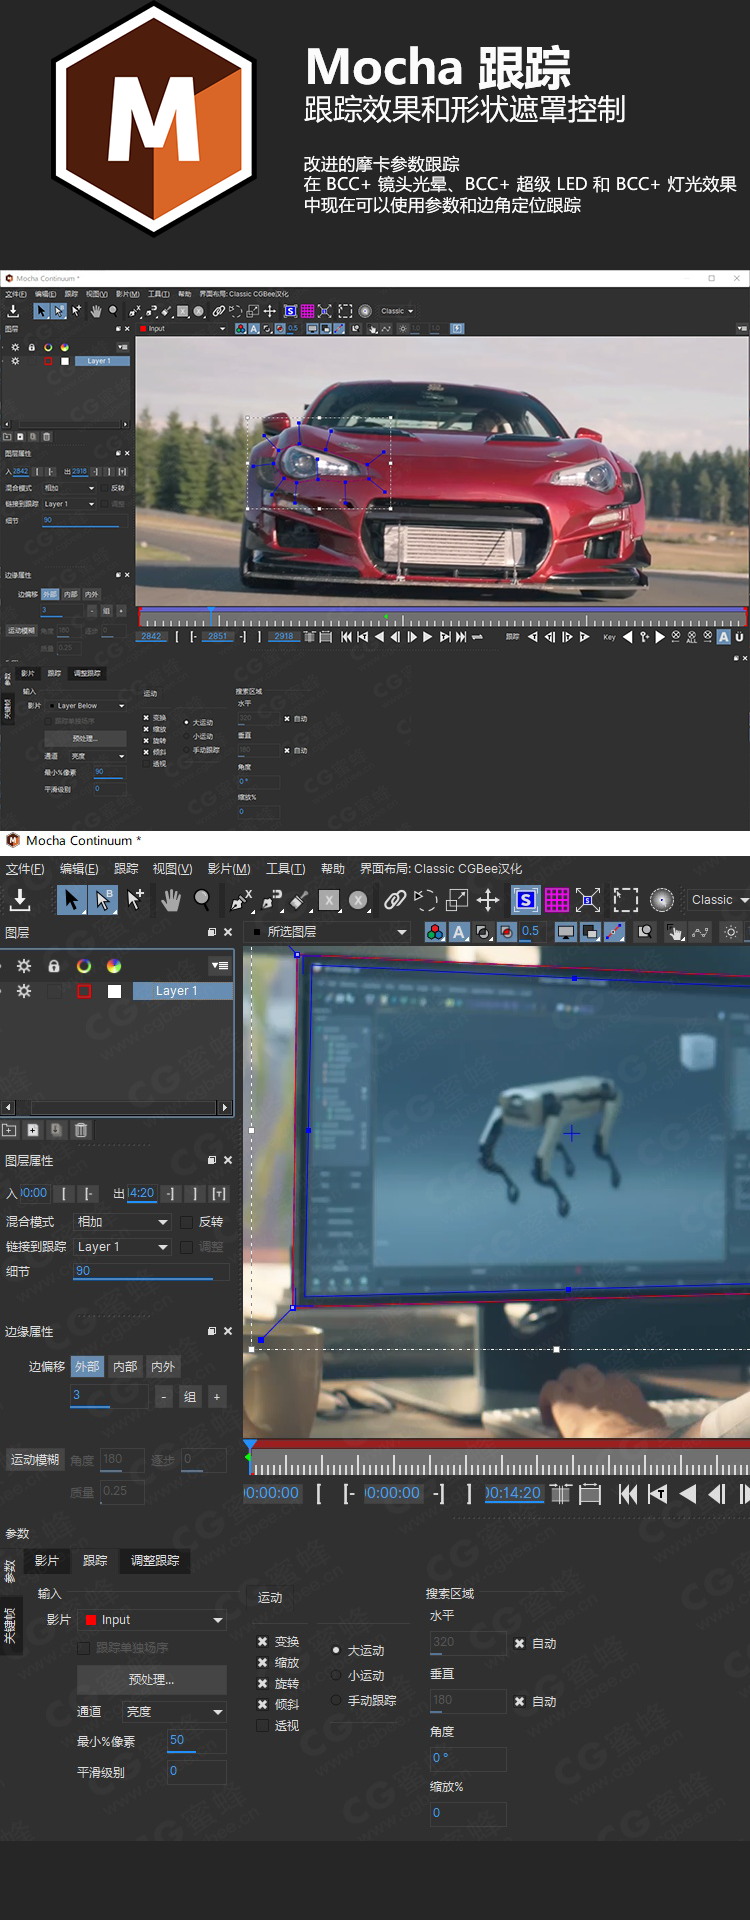The width and height of the screenshot is (750, 1920).
Task: Click the 细节 field showing 90
Action: point(152,1272)
